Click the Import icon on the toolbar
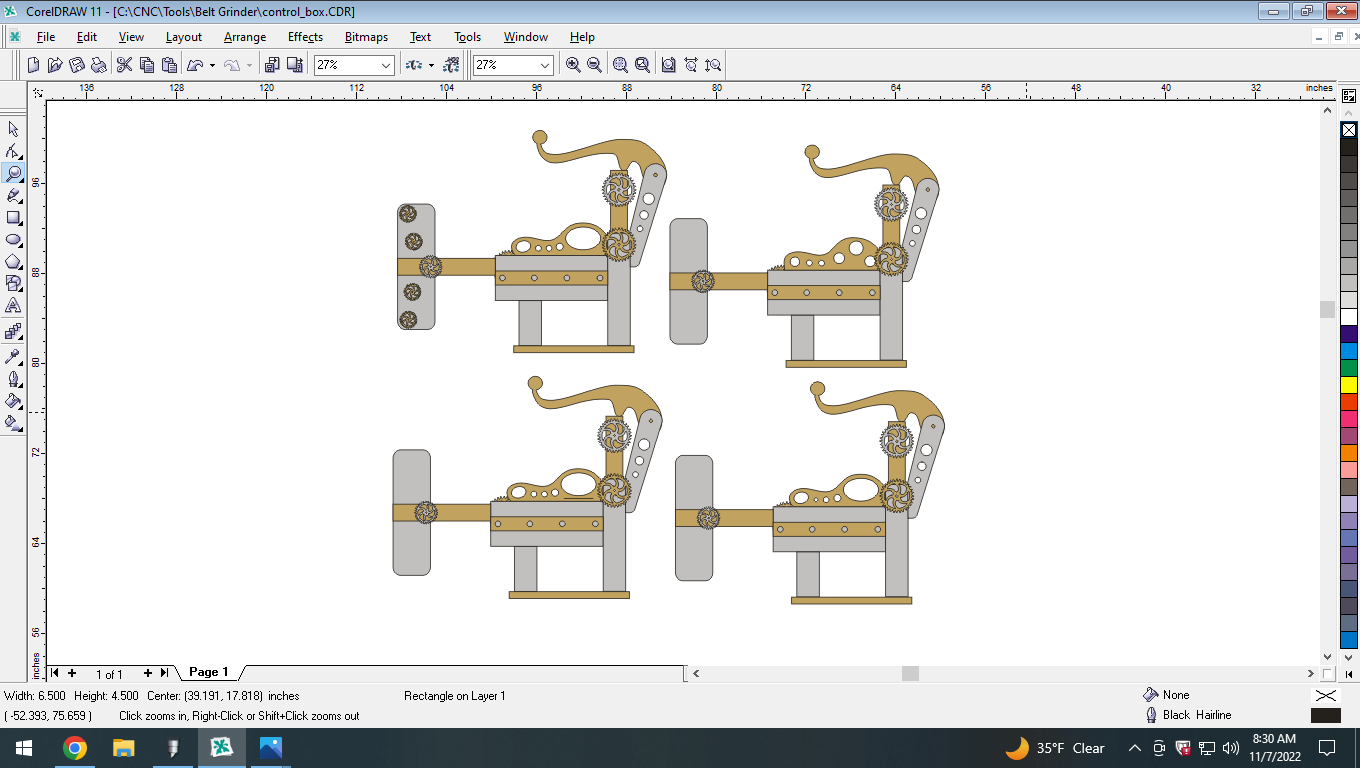 click(272, 64)
